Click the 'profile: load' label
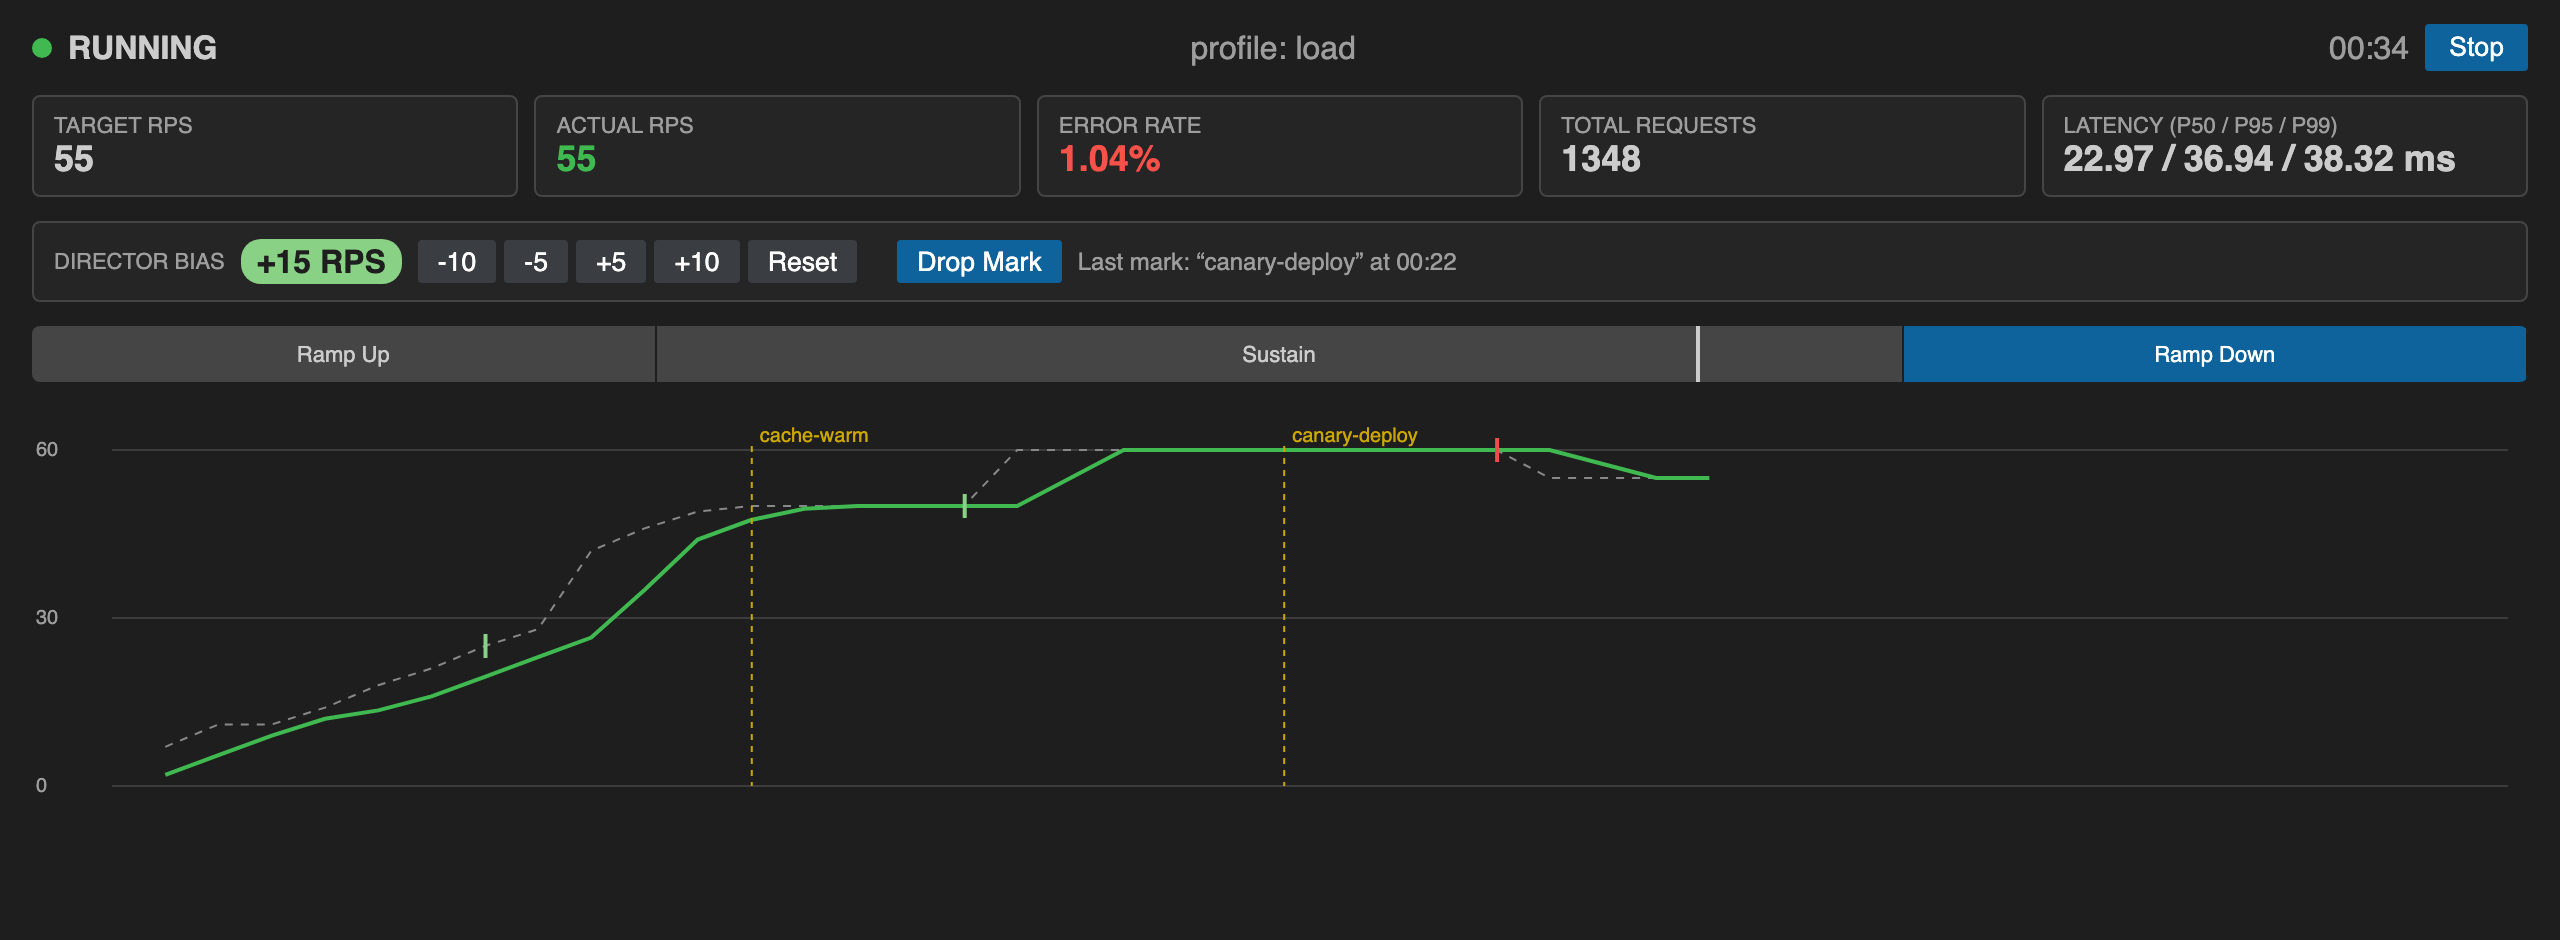Screen dimensions: 2560x940 point(1272,48)
